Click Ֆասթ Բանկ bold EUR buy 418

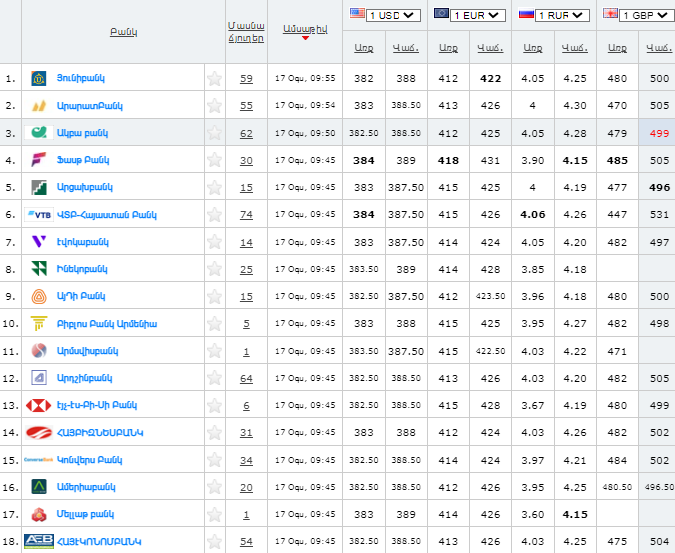coord(448,161)
